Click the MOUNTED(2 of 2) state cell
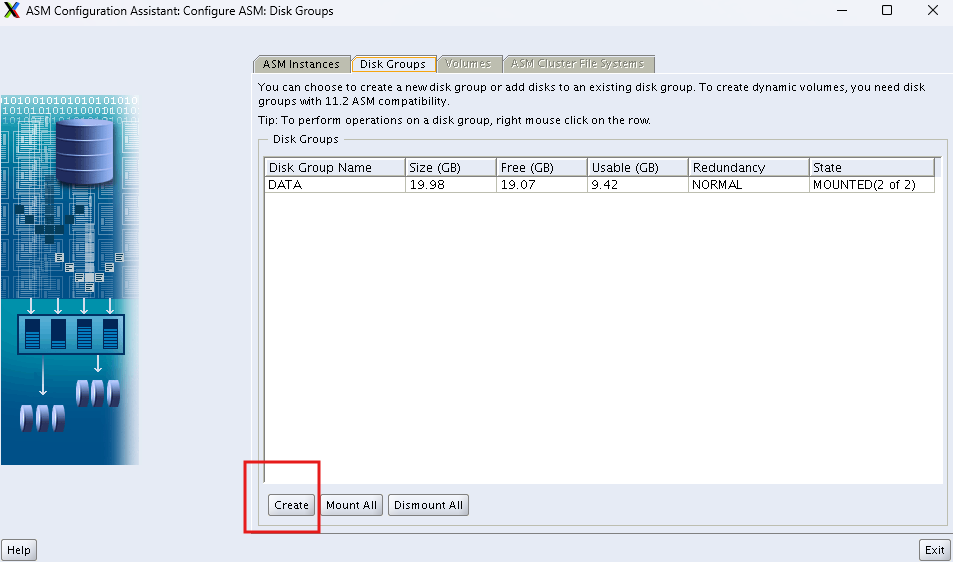Viewport: 953px width, 562px height. pos(872,185)
